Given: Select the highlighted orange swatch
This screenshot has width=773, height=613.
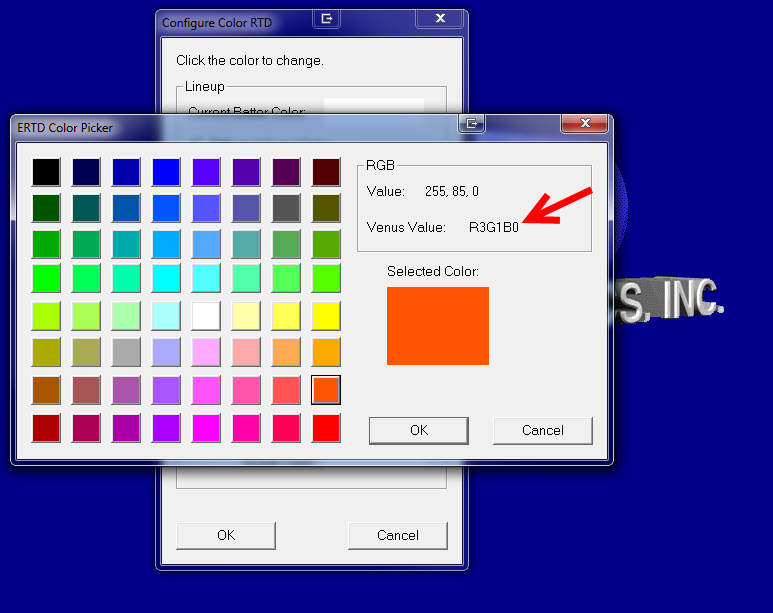Looking at the screenshot, I should [326, 390].
